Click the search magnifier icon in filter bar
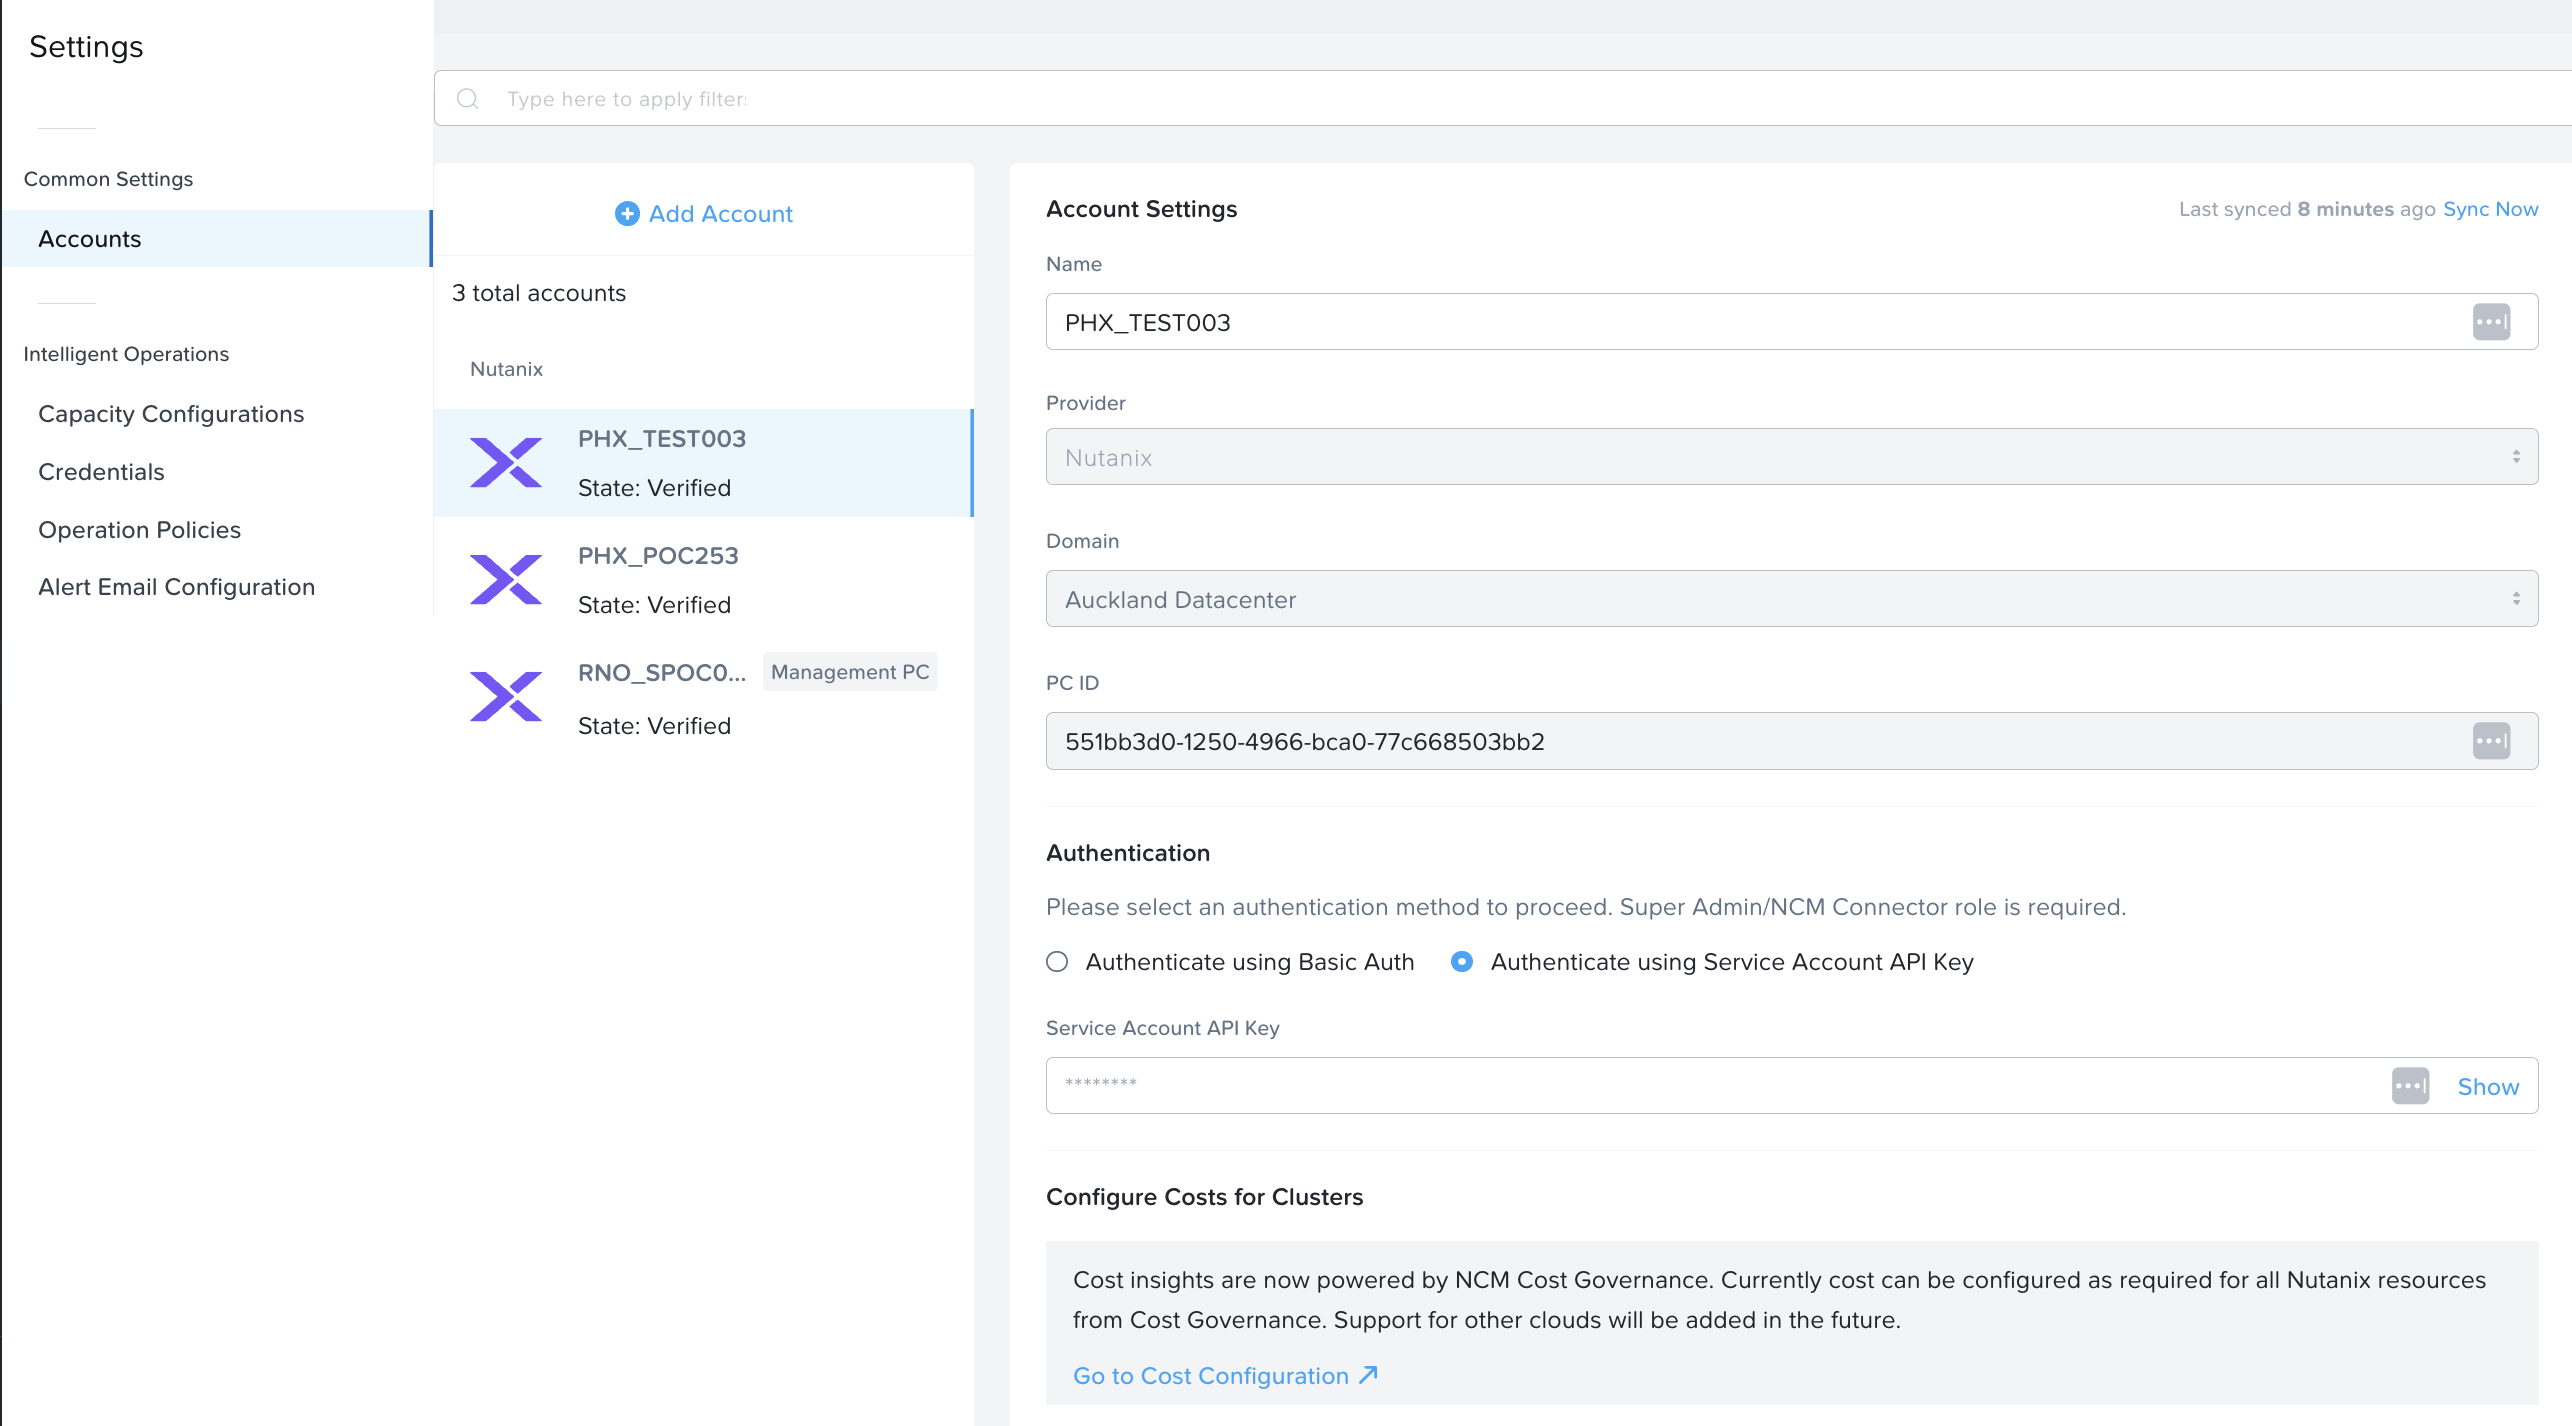2572x1426 pixels. coord(468,99)
